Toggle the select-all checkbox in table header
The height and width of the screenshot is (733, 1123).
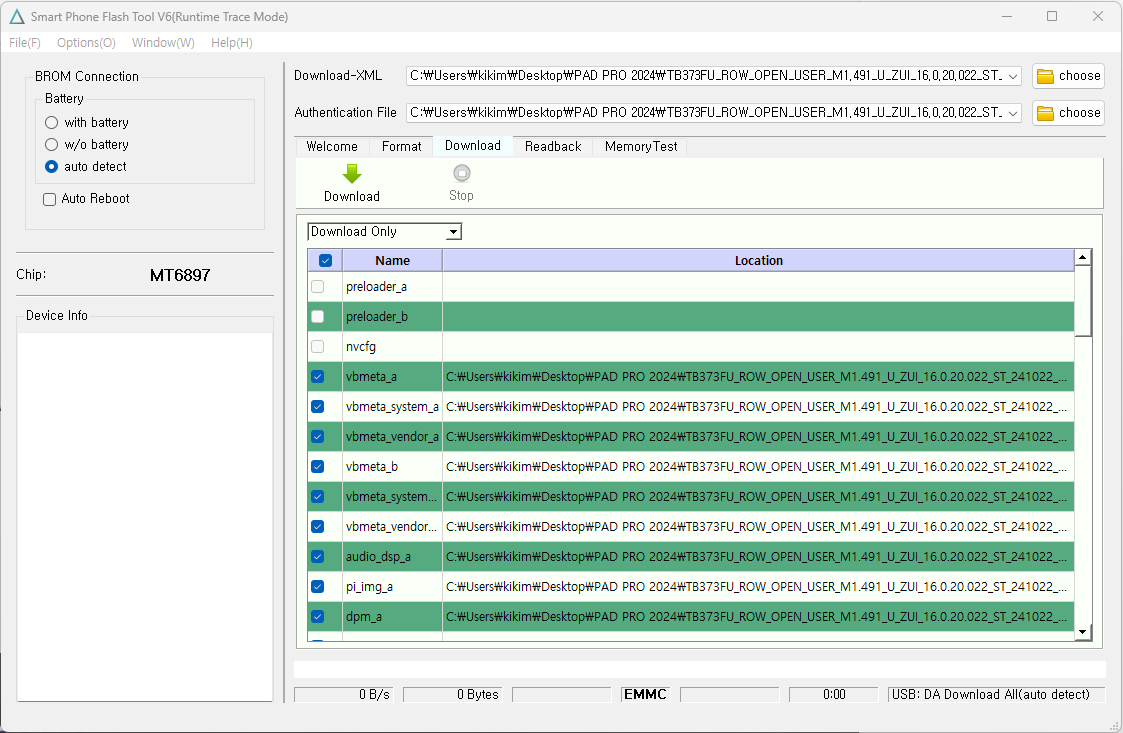click(x=325, y=261)
